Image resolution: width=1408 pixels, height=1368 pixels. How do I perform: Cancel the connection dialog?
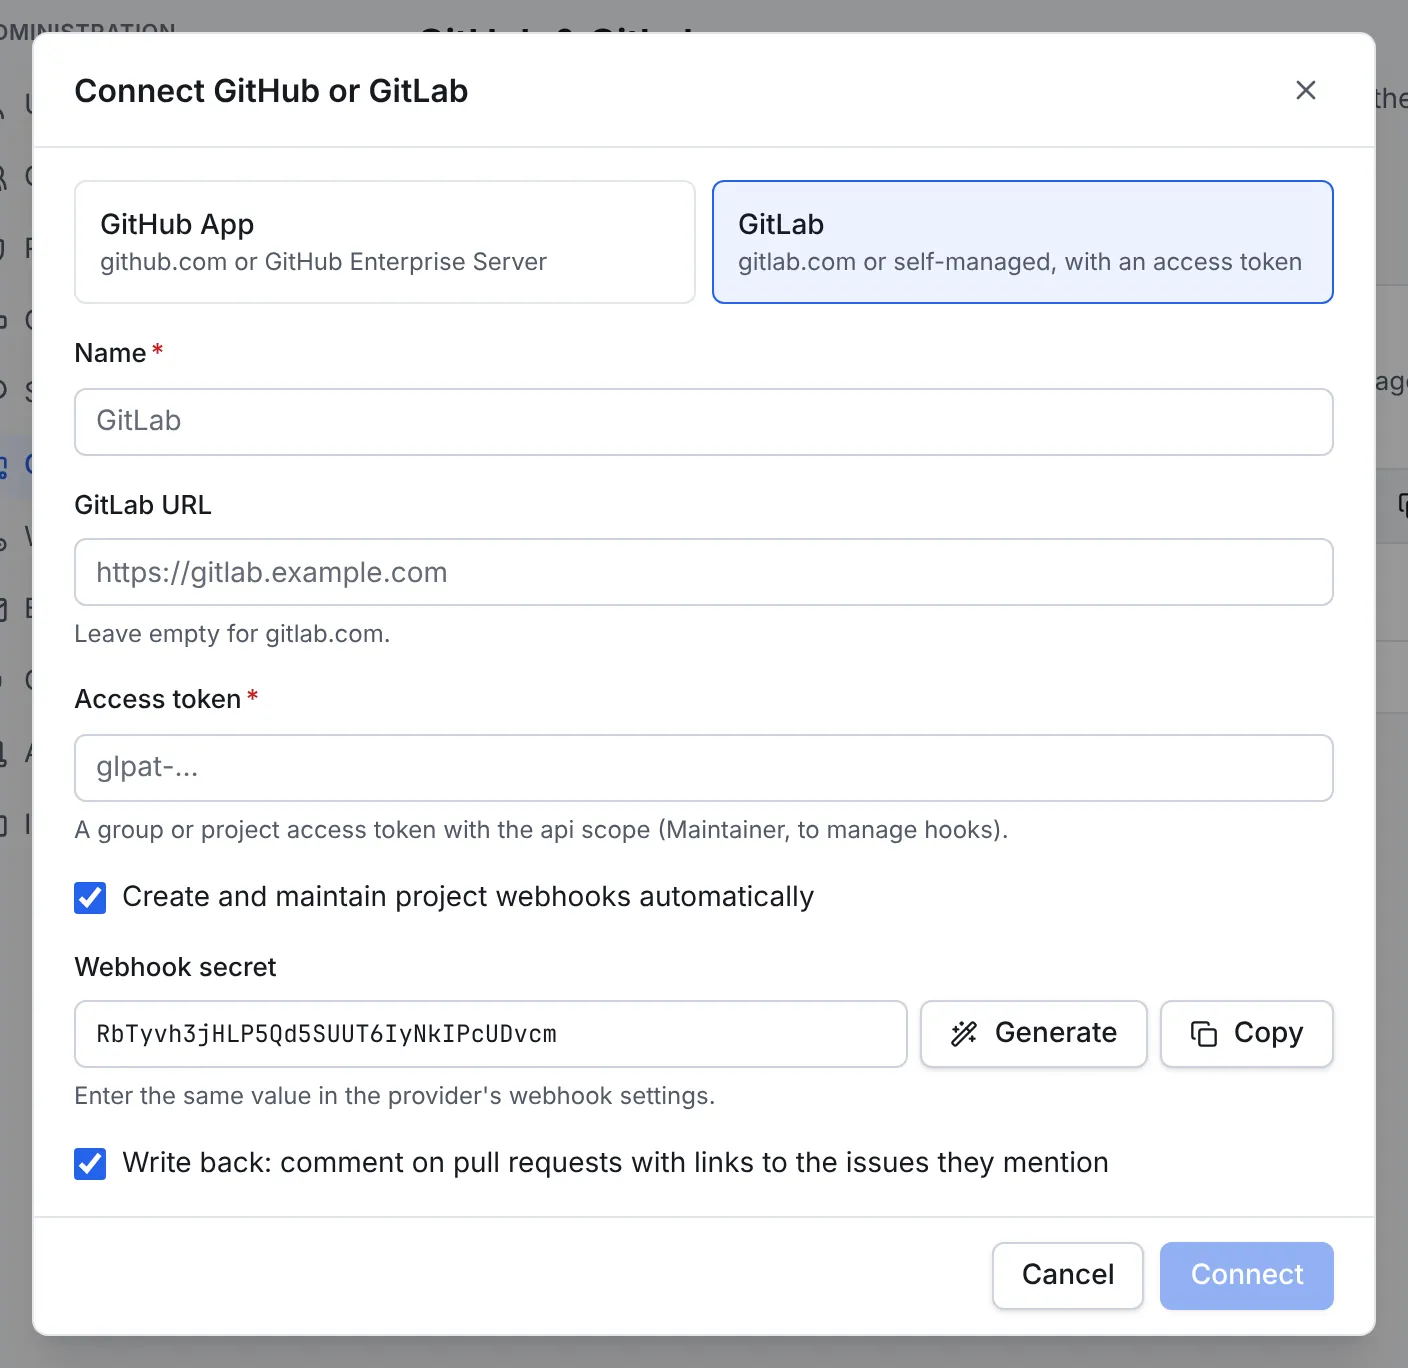[x=1068, y=1275]
